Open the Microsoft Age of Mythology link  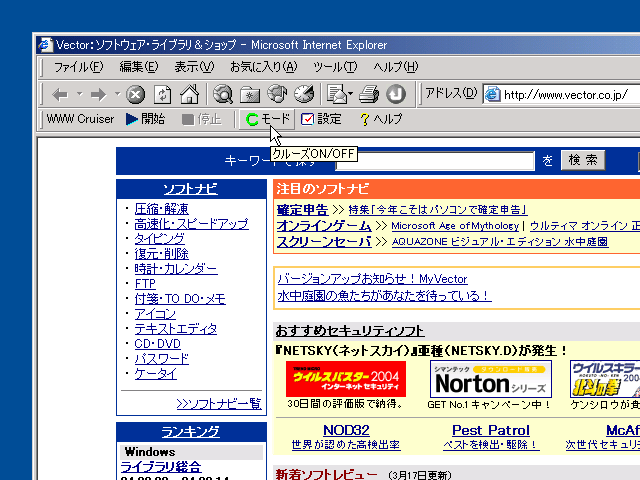pos(455,226)
